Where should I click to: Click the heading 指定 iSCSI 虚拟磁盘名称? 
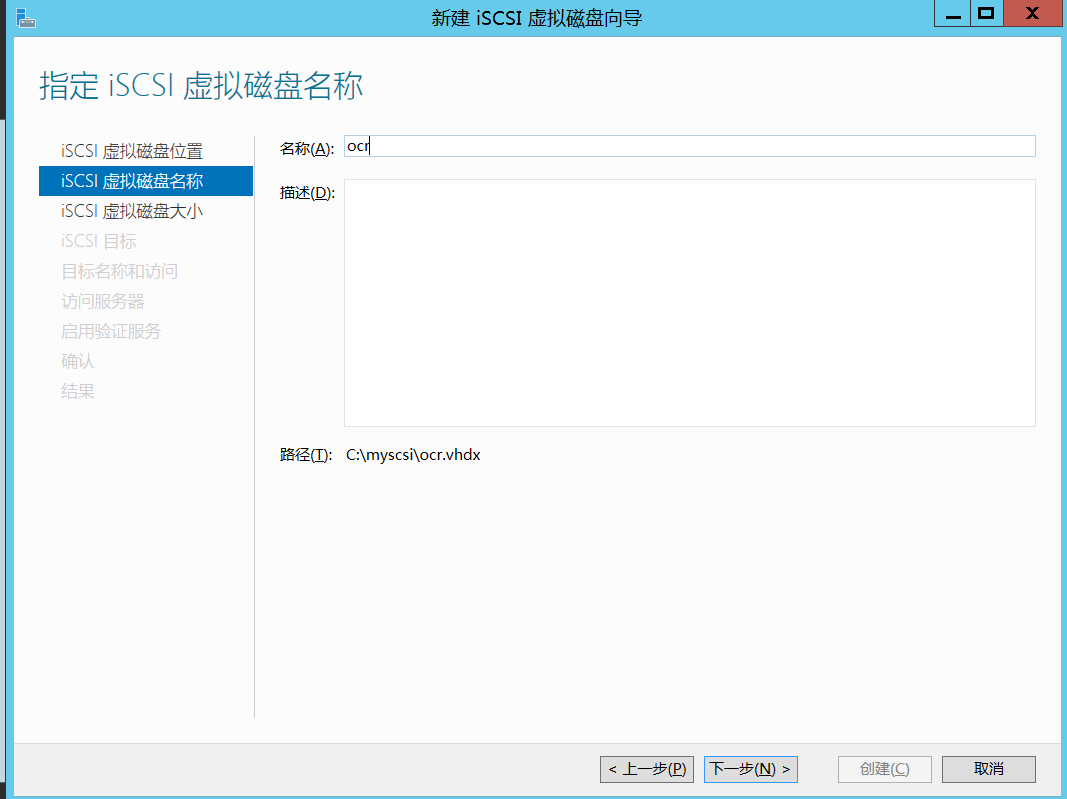click(x=201, y=86)
